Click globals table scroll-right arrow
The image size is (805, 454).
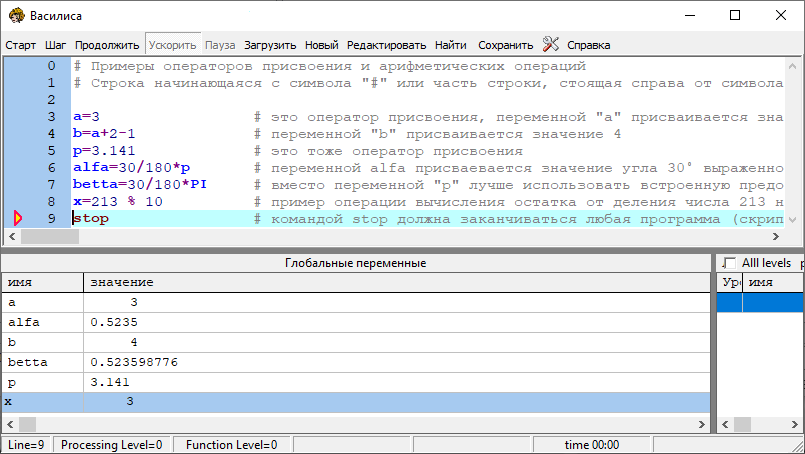702,424
